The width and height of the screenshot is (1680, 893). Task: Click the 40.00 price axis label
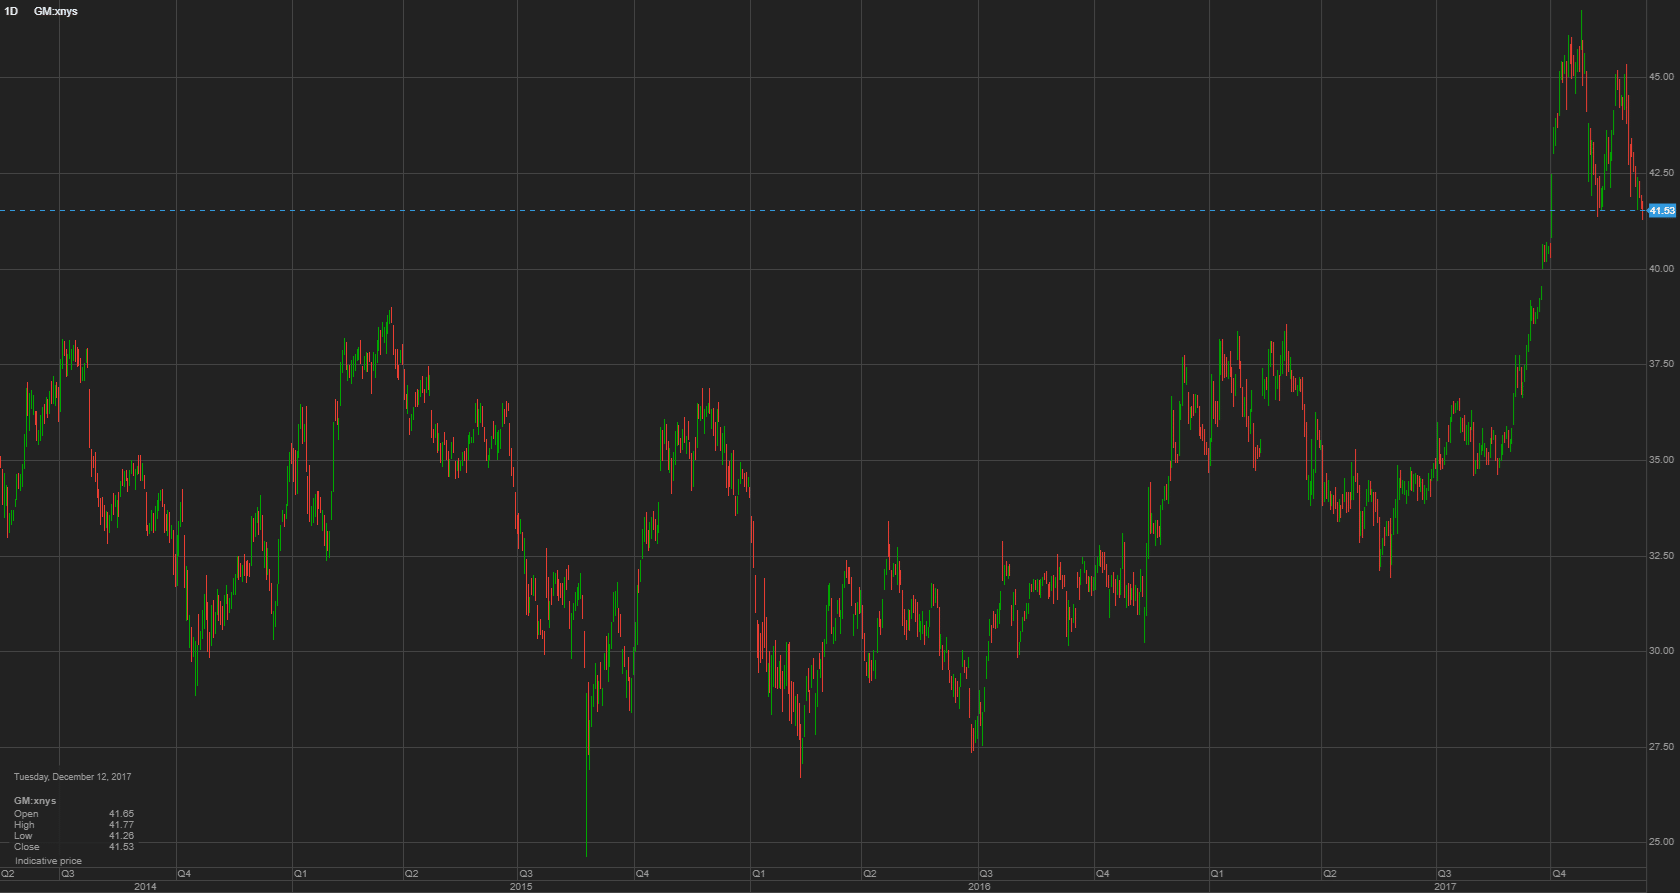[x=1661, y=269]
